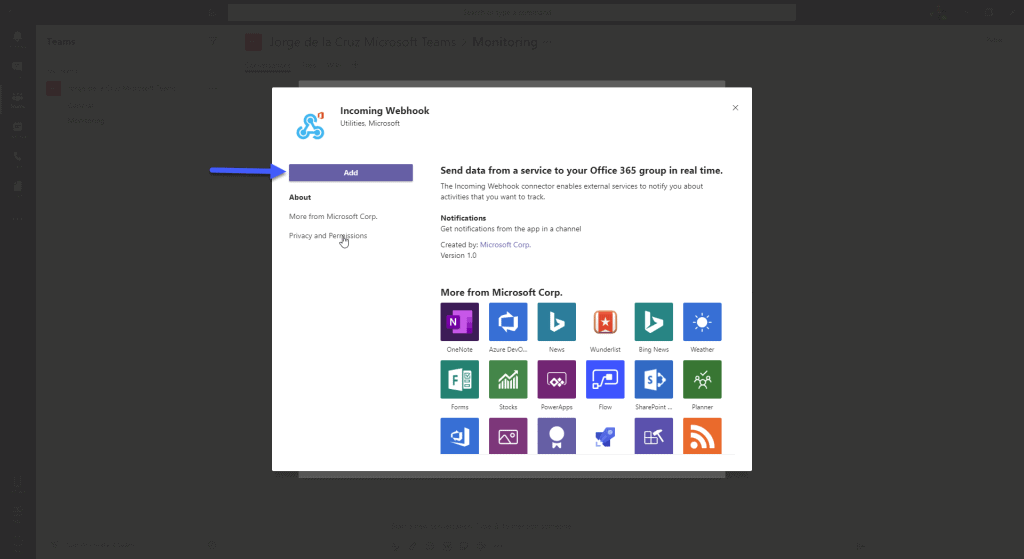Open the orange RSS feed tile
1024x559 pixels.
pos(702,436)
